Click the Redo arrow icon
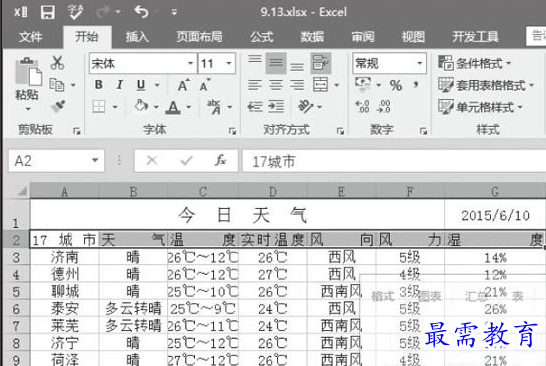546x366 pixels. [x=103, y=12]
